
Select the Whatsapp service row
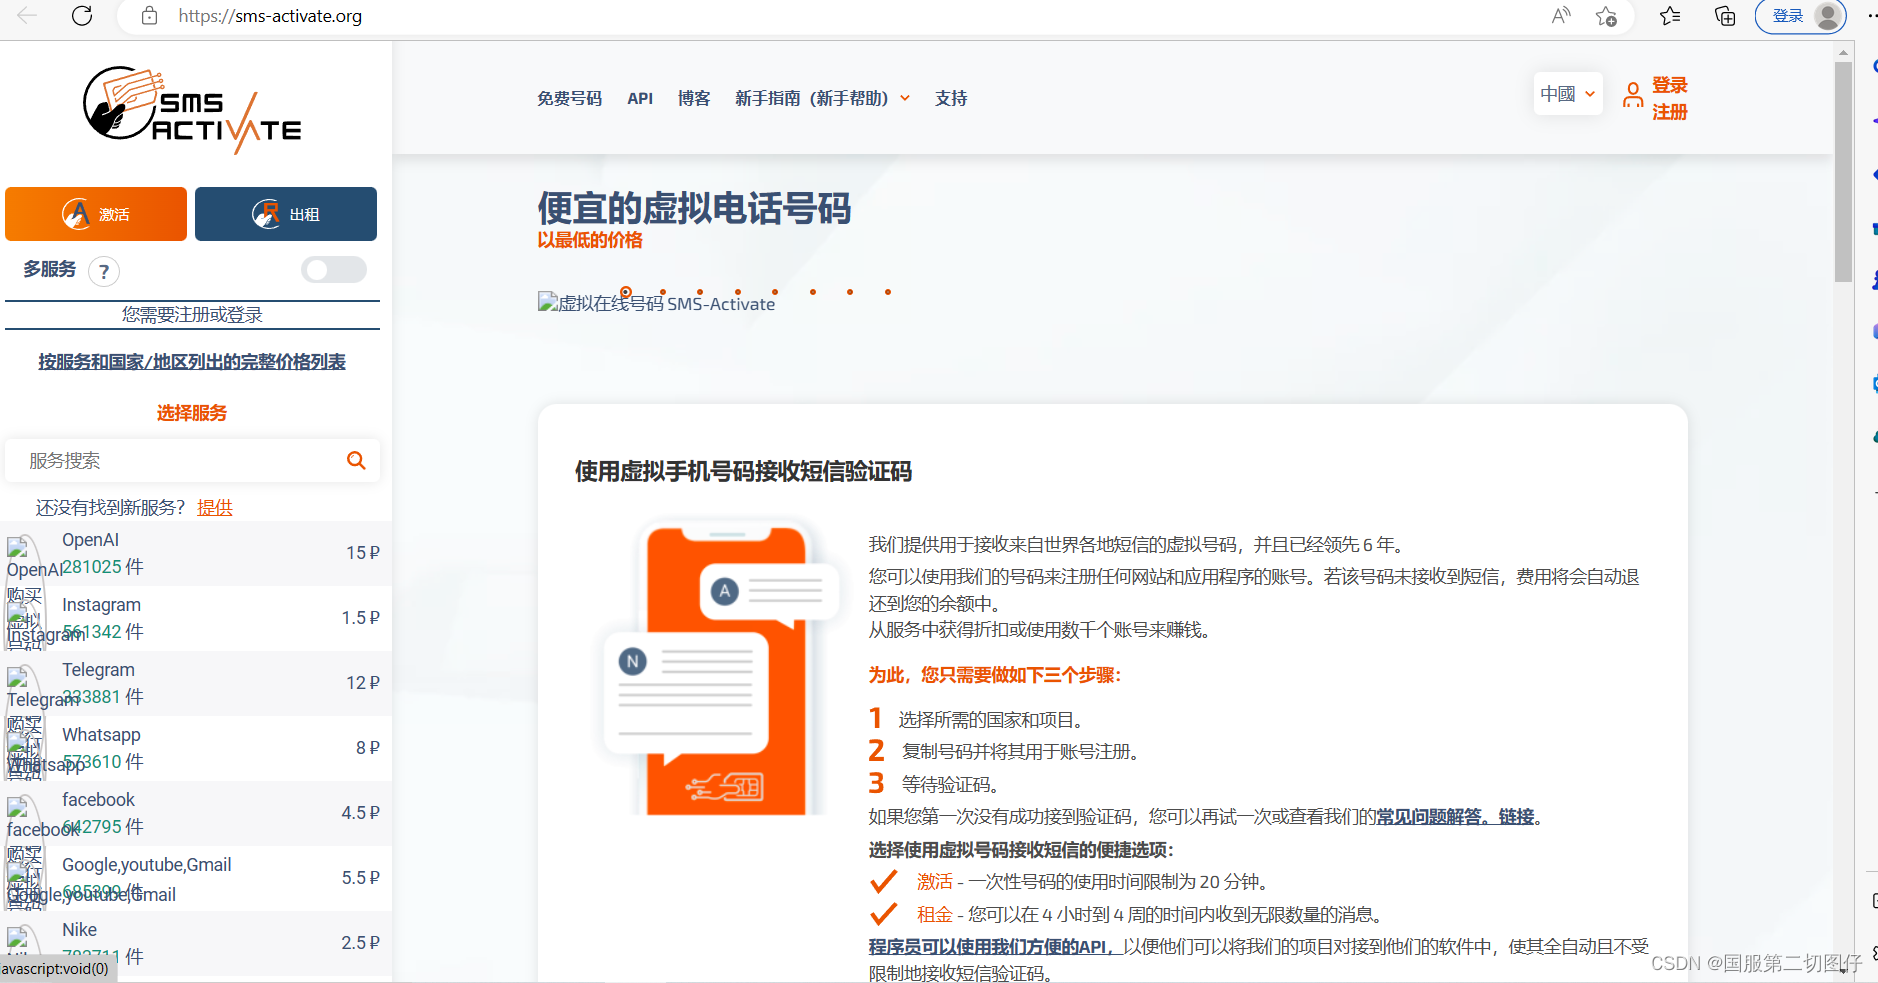click(x=196, y=748)
